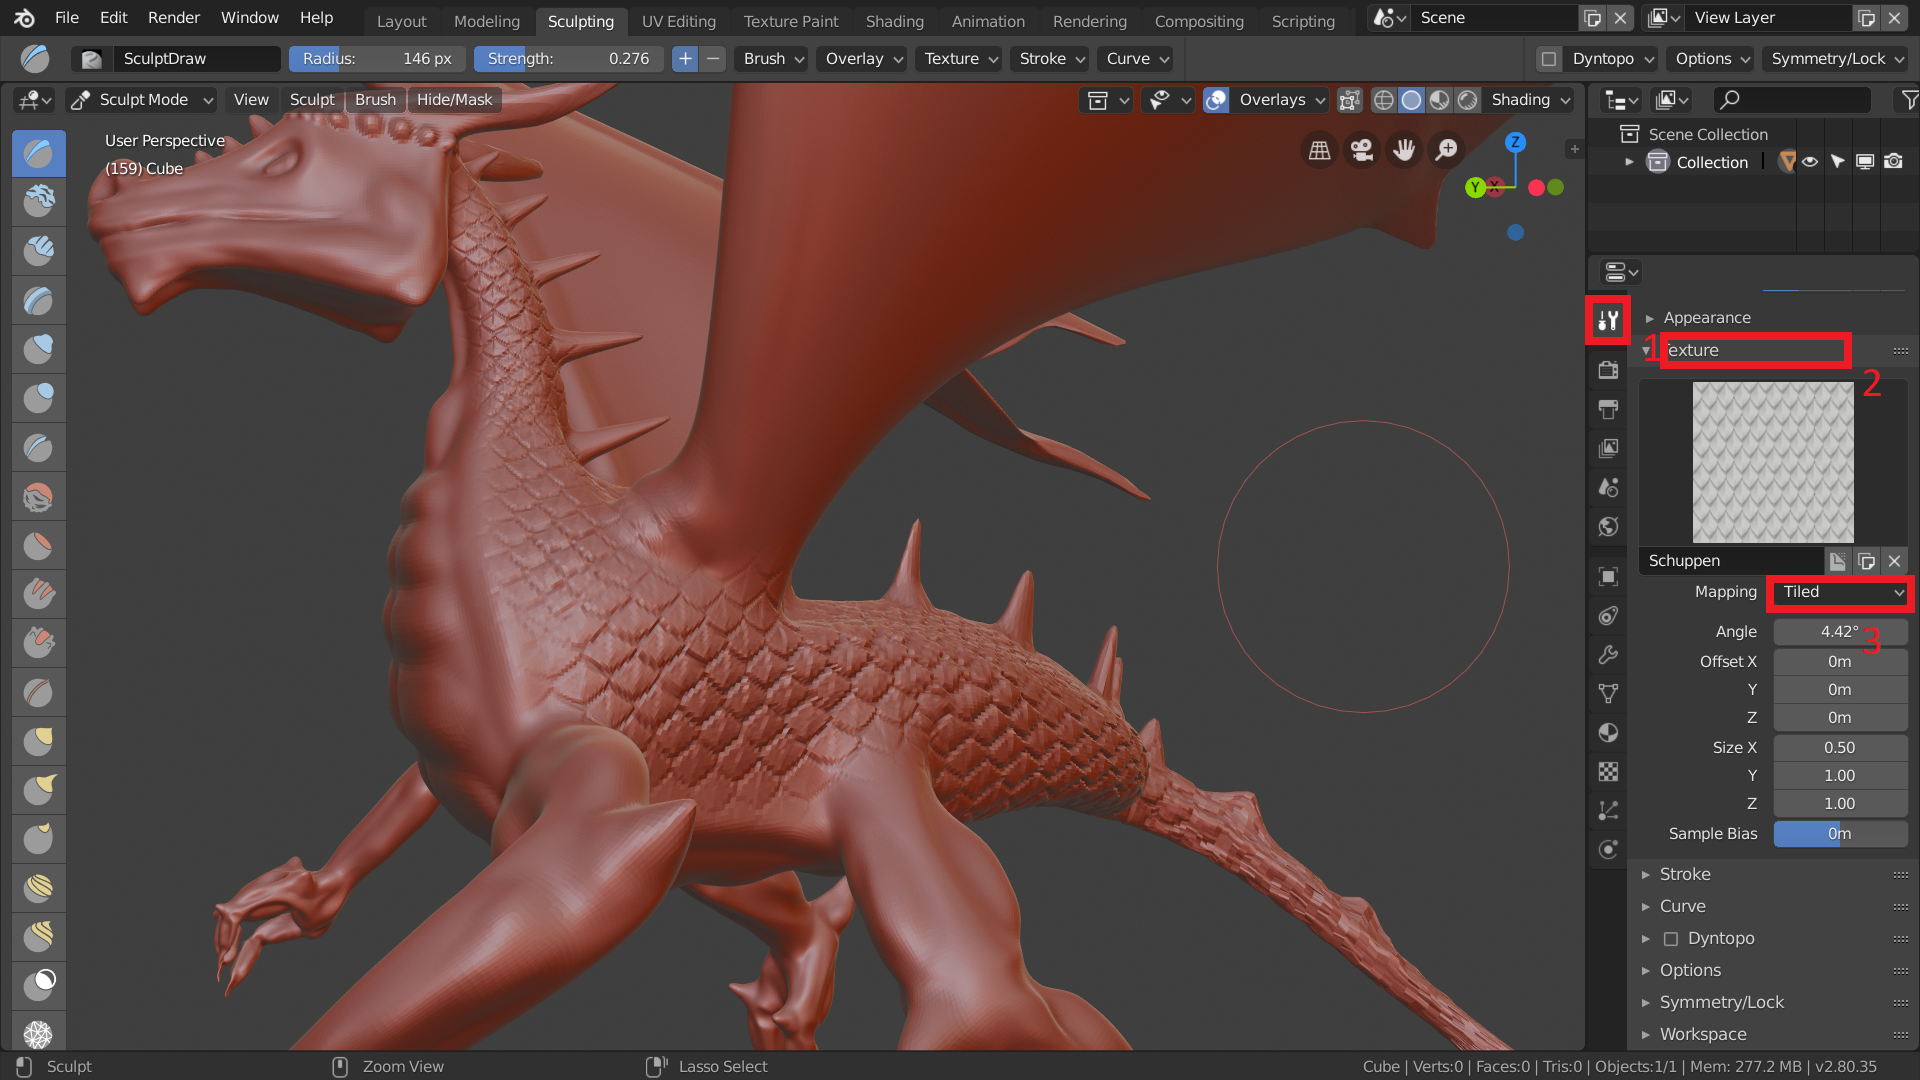Enable the Dyntopo checkbox in header

1548,59
